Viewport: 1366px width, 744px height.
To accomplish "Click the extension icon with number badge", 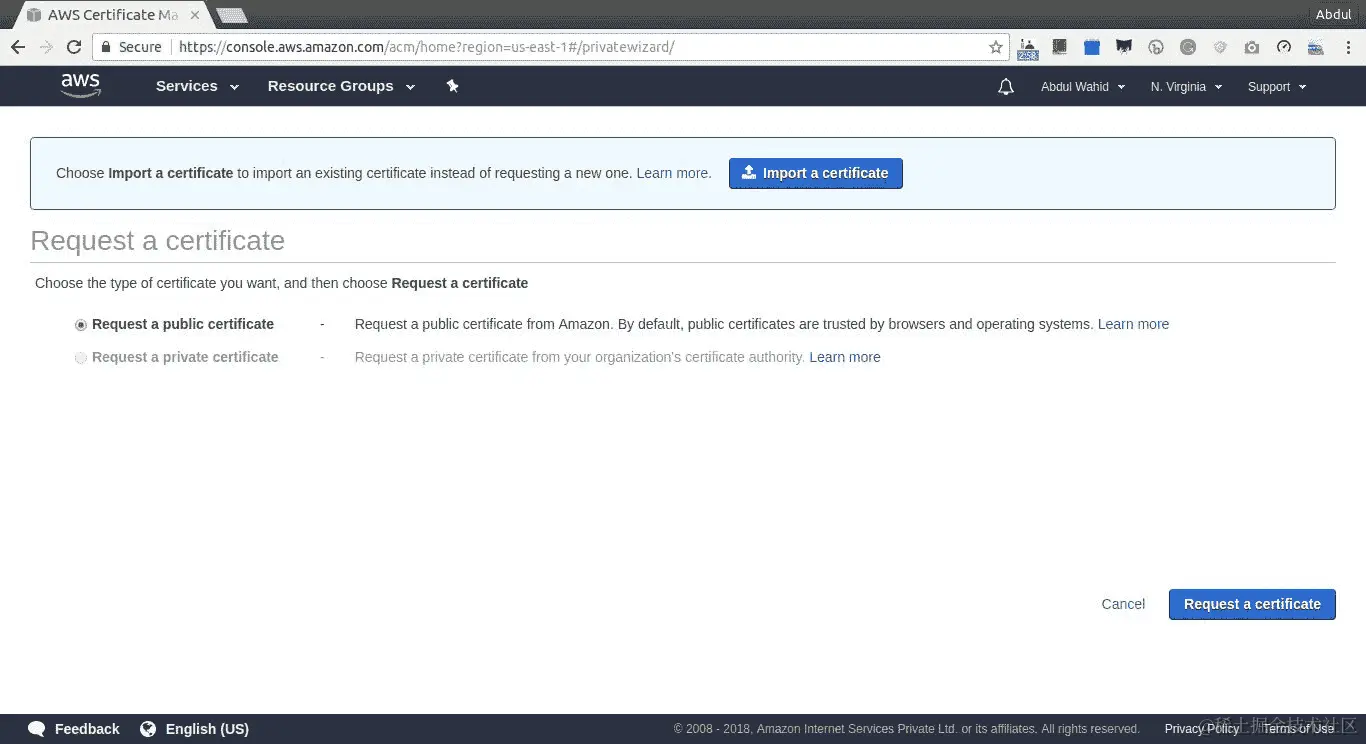I will pyautogui.click(x=1028, y=47).
